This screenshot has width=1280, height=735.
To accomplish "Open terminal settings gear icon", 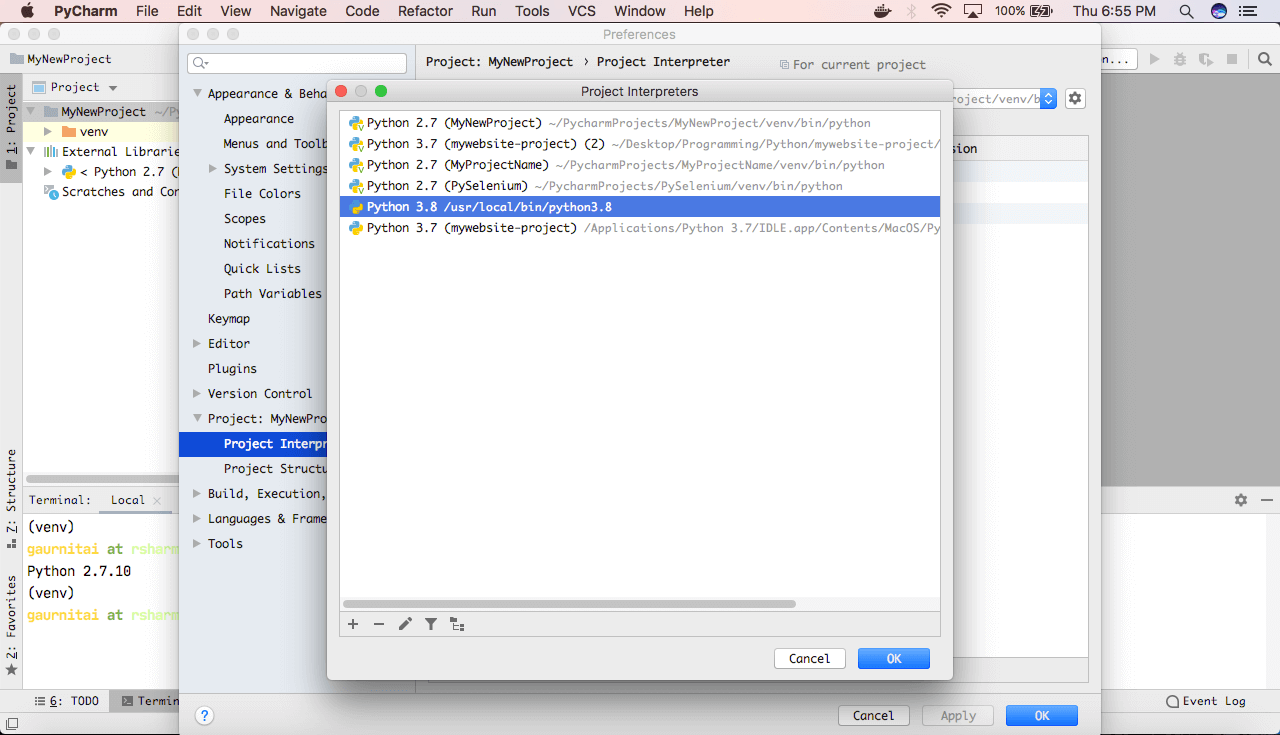I will tap(1241, 500).
